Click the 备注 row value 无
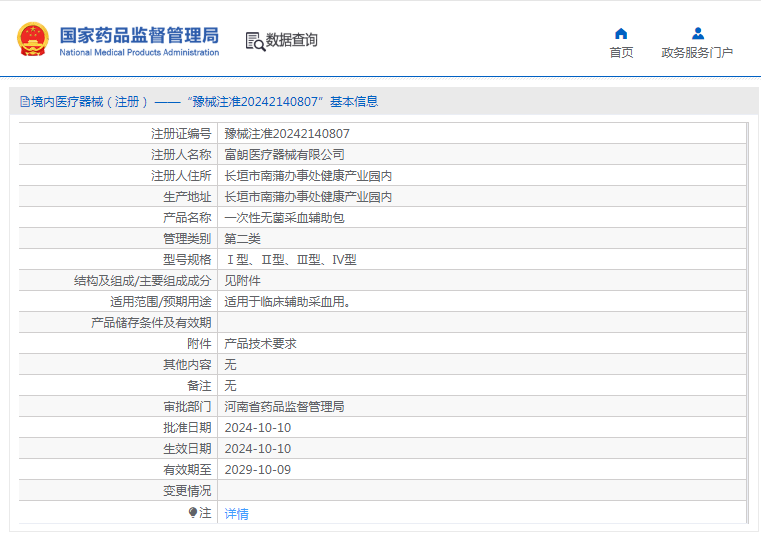Viewport: 761px width, 541px height. pos(230,386)
